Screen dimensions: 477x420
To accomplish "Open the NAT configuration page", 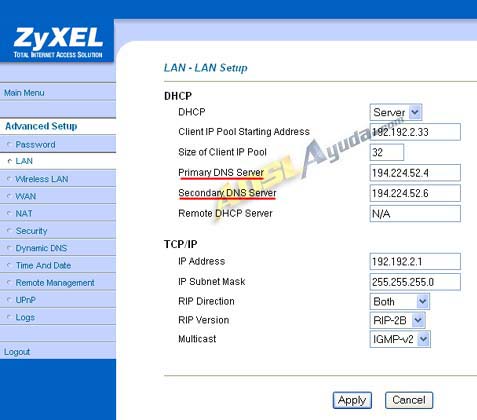I will pos(24,213).
